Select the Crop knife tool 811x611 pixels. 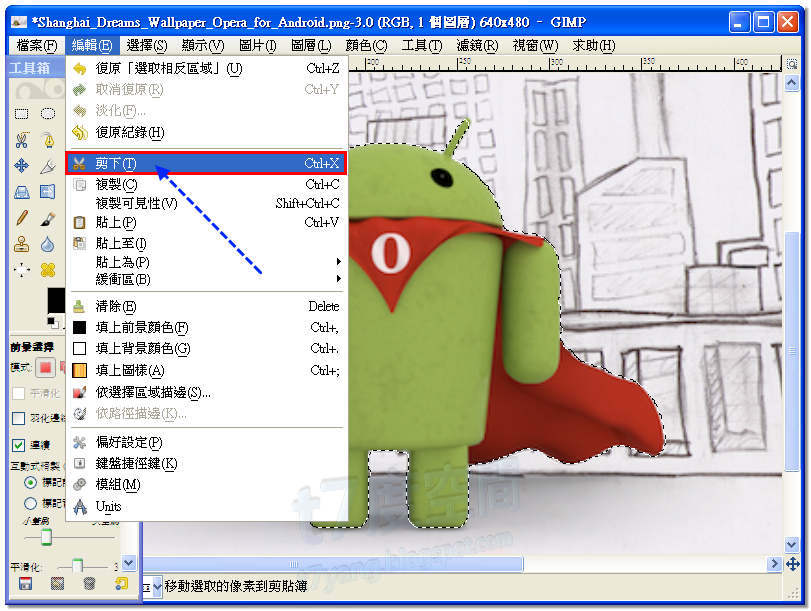pos(48,166)
